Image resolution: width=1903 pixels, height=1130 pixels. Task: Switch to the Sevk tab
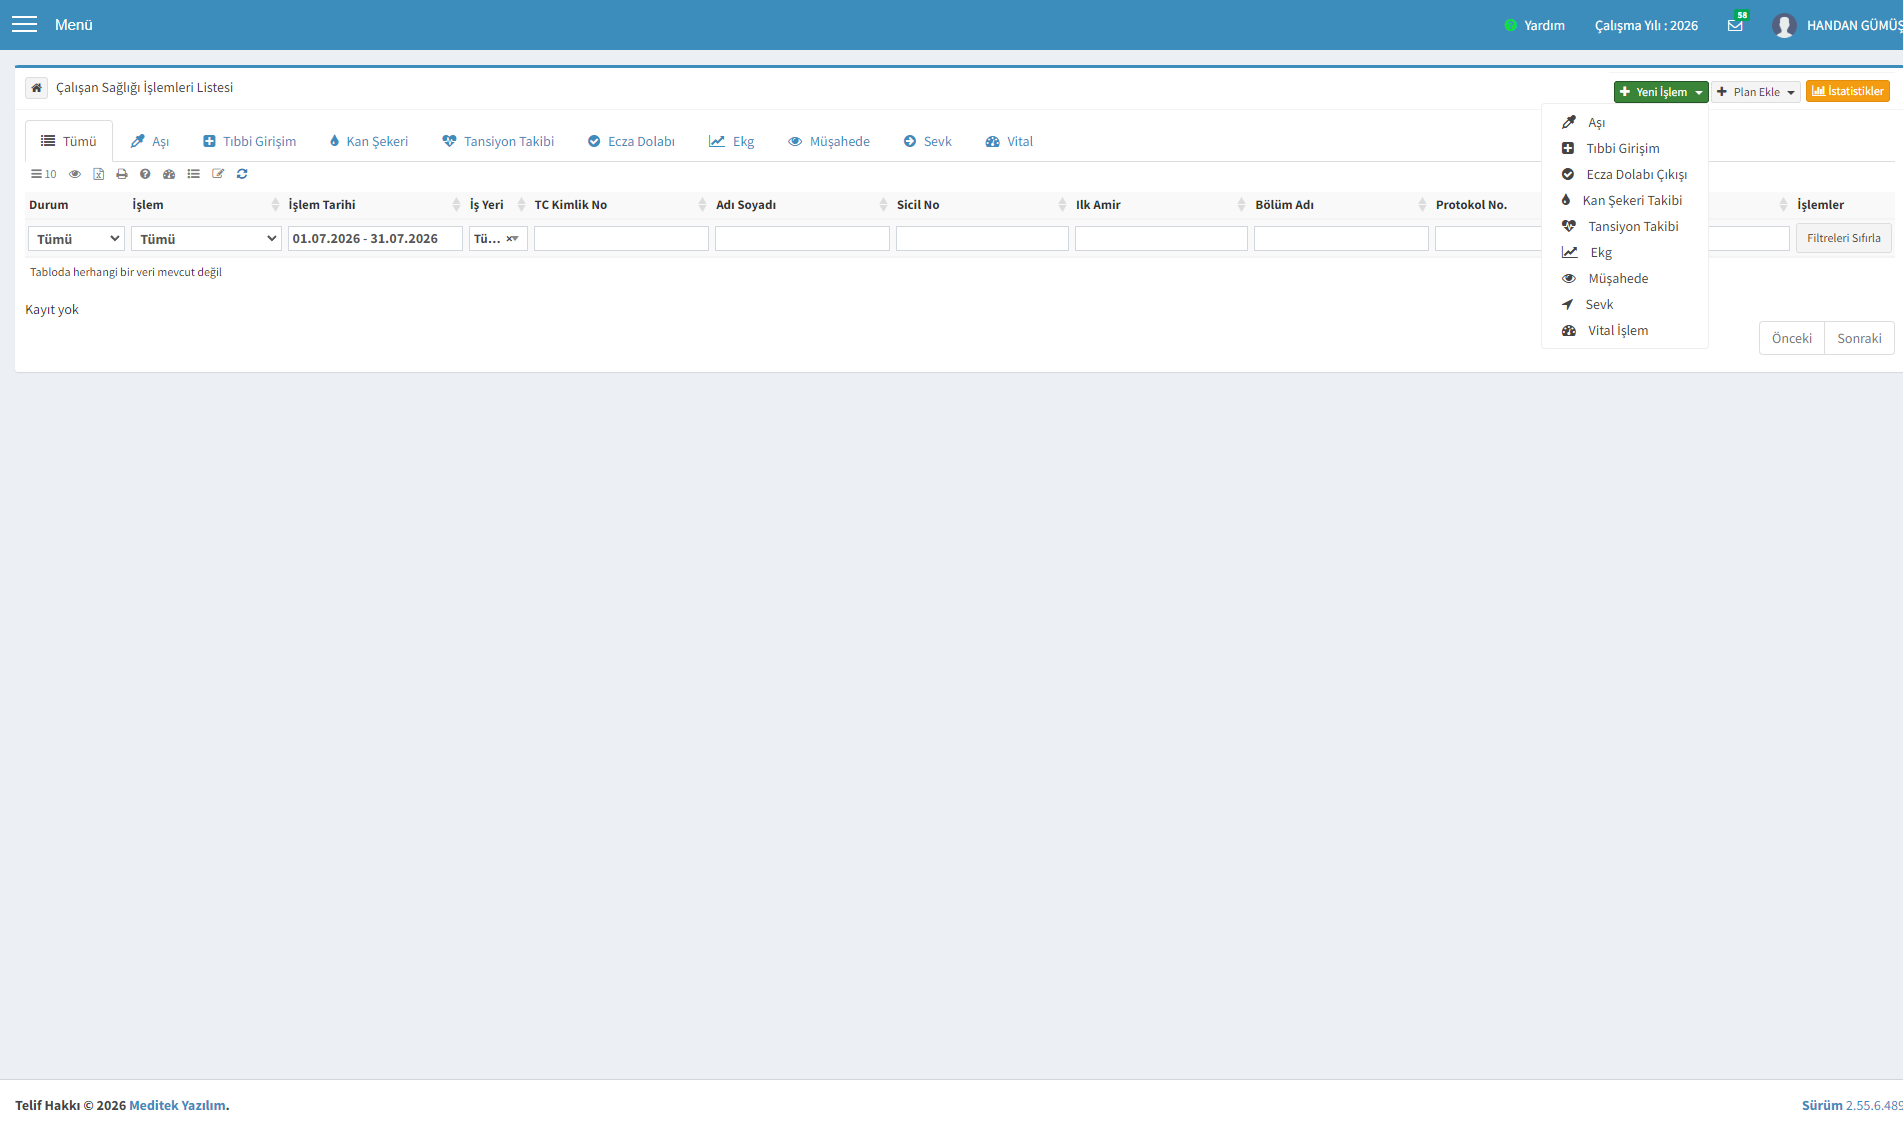pyautogui.click(x=928, y=141)
